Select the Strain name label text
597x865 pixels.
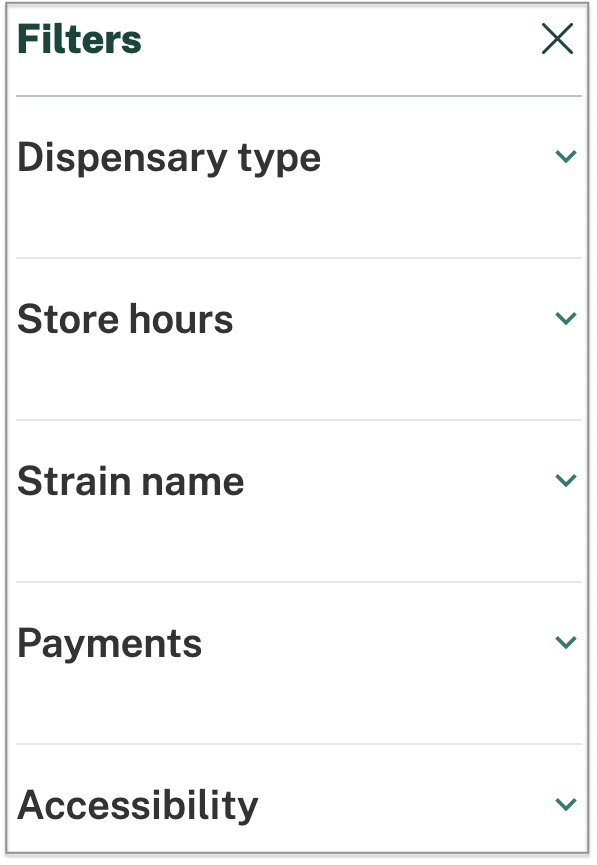pyautogui.click(x=131, y=480)
